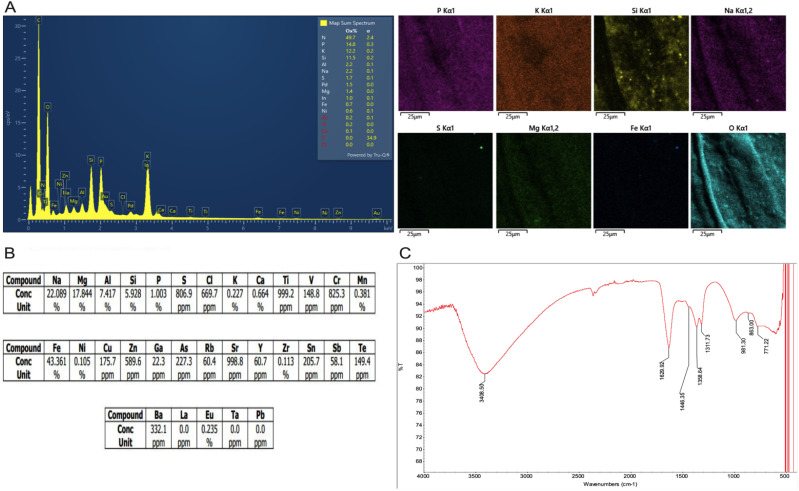This screenshot has width=799, height=491.
Task: Select the S Kα1 element map
Action: tap(446, 180)
